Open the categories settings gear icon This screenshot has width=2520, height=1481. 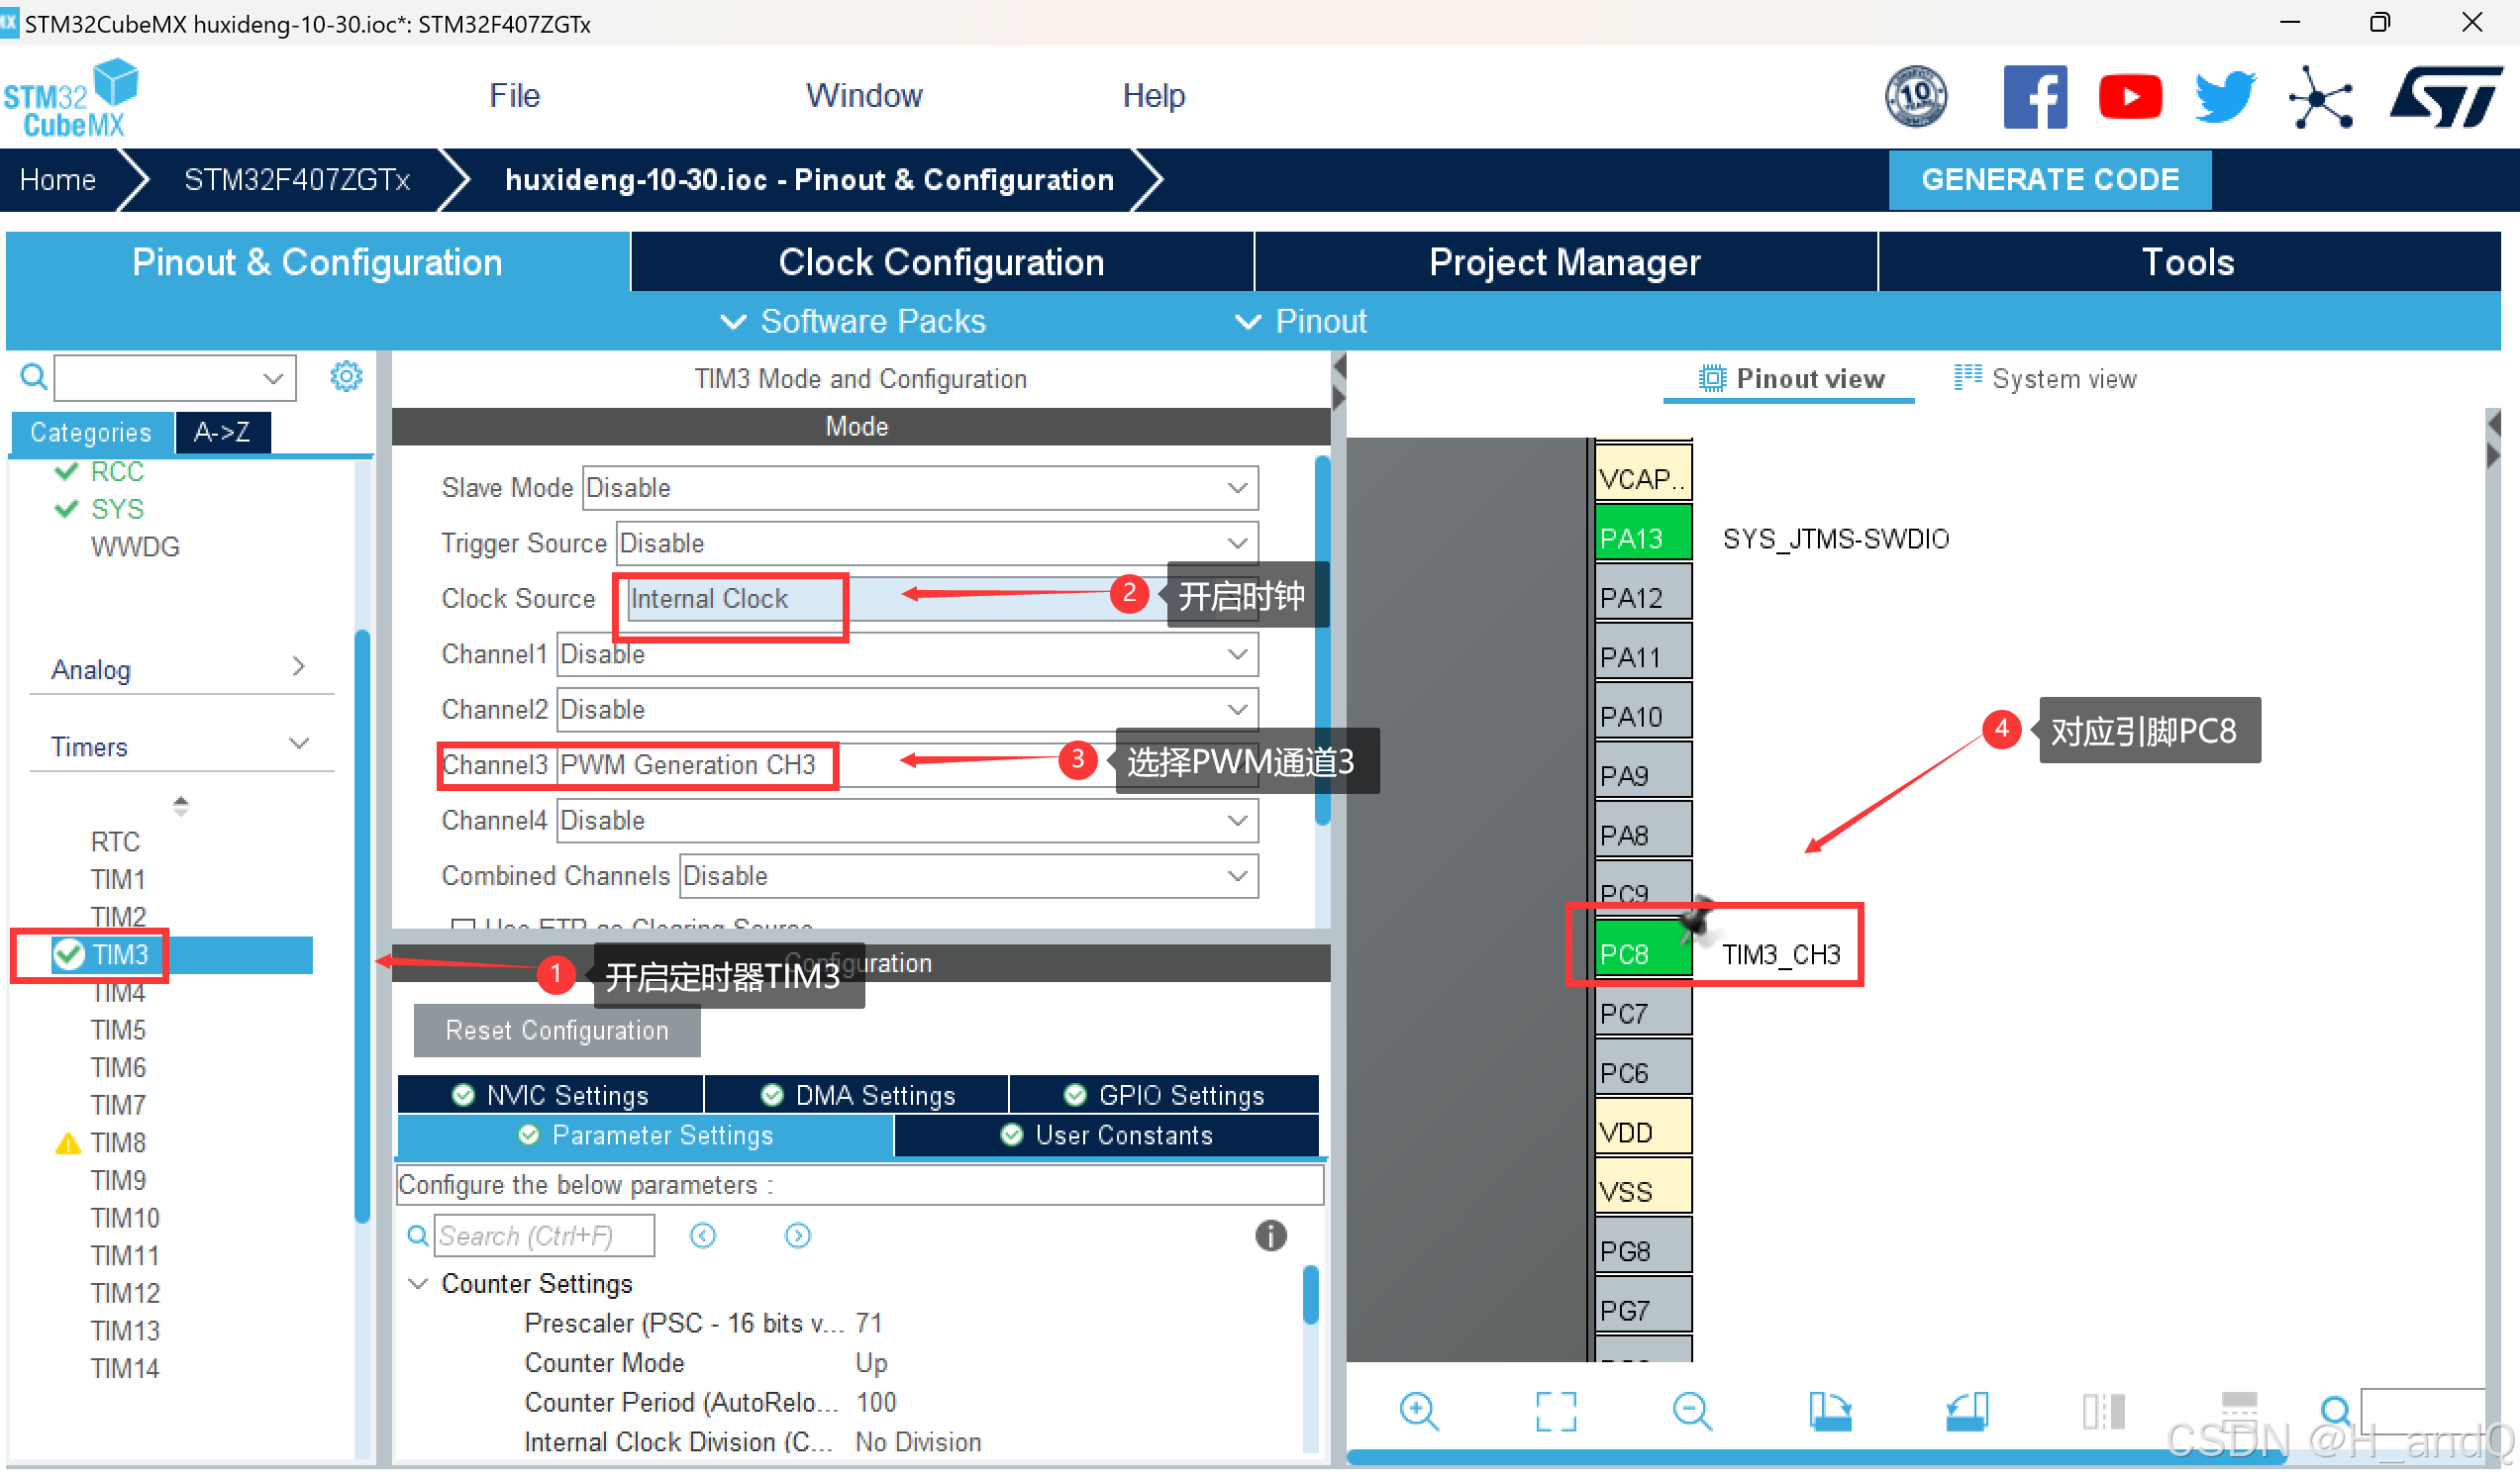coord(346,377)
